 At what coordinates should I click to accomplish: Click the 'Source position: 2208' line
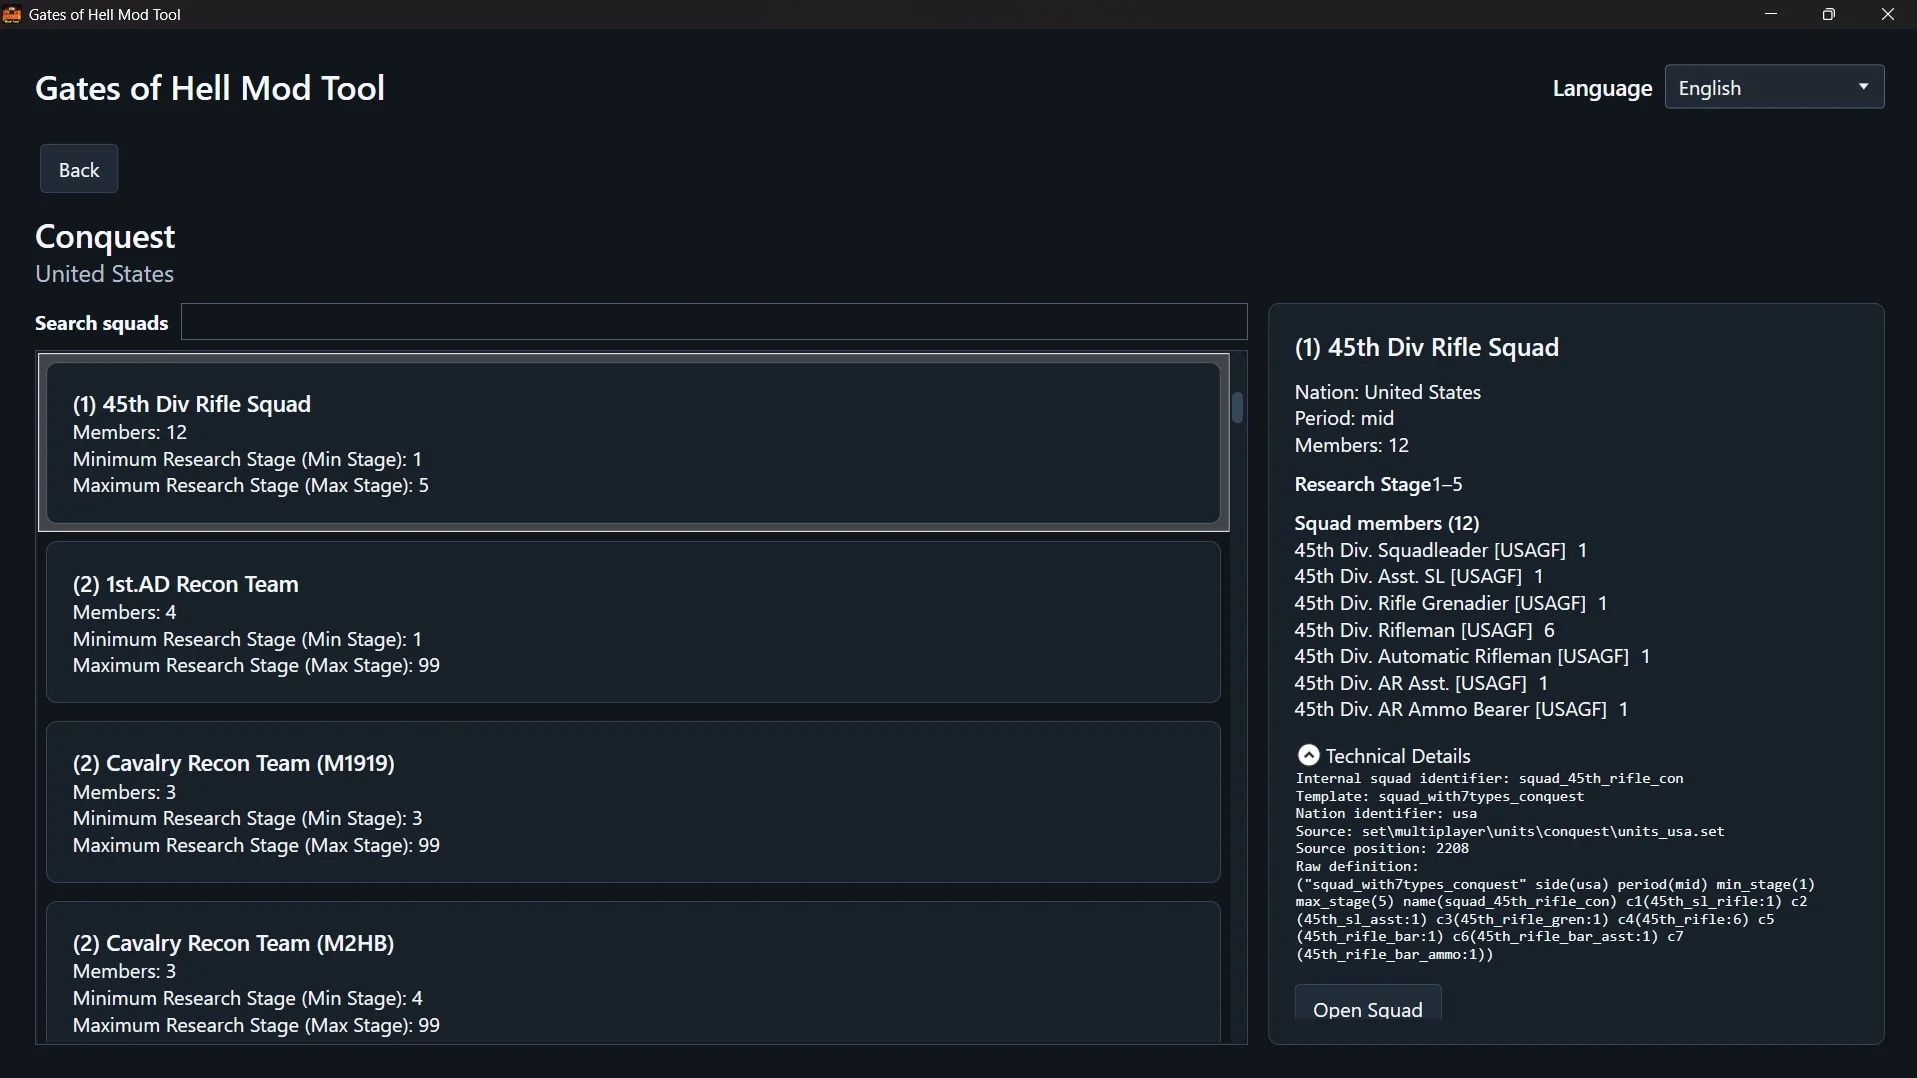(x=1382, y=849)
